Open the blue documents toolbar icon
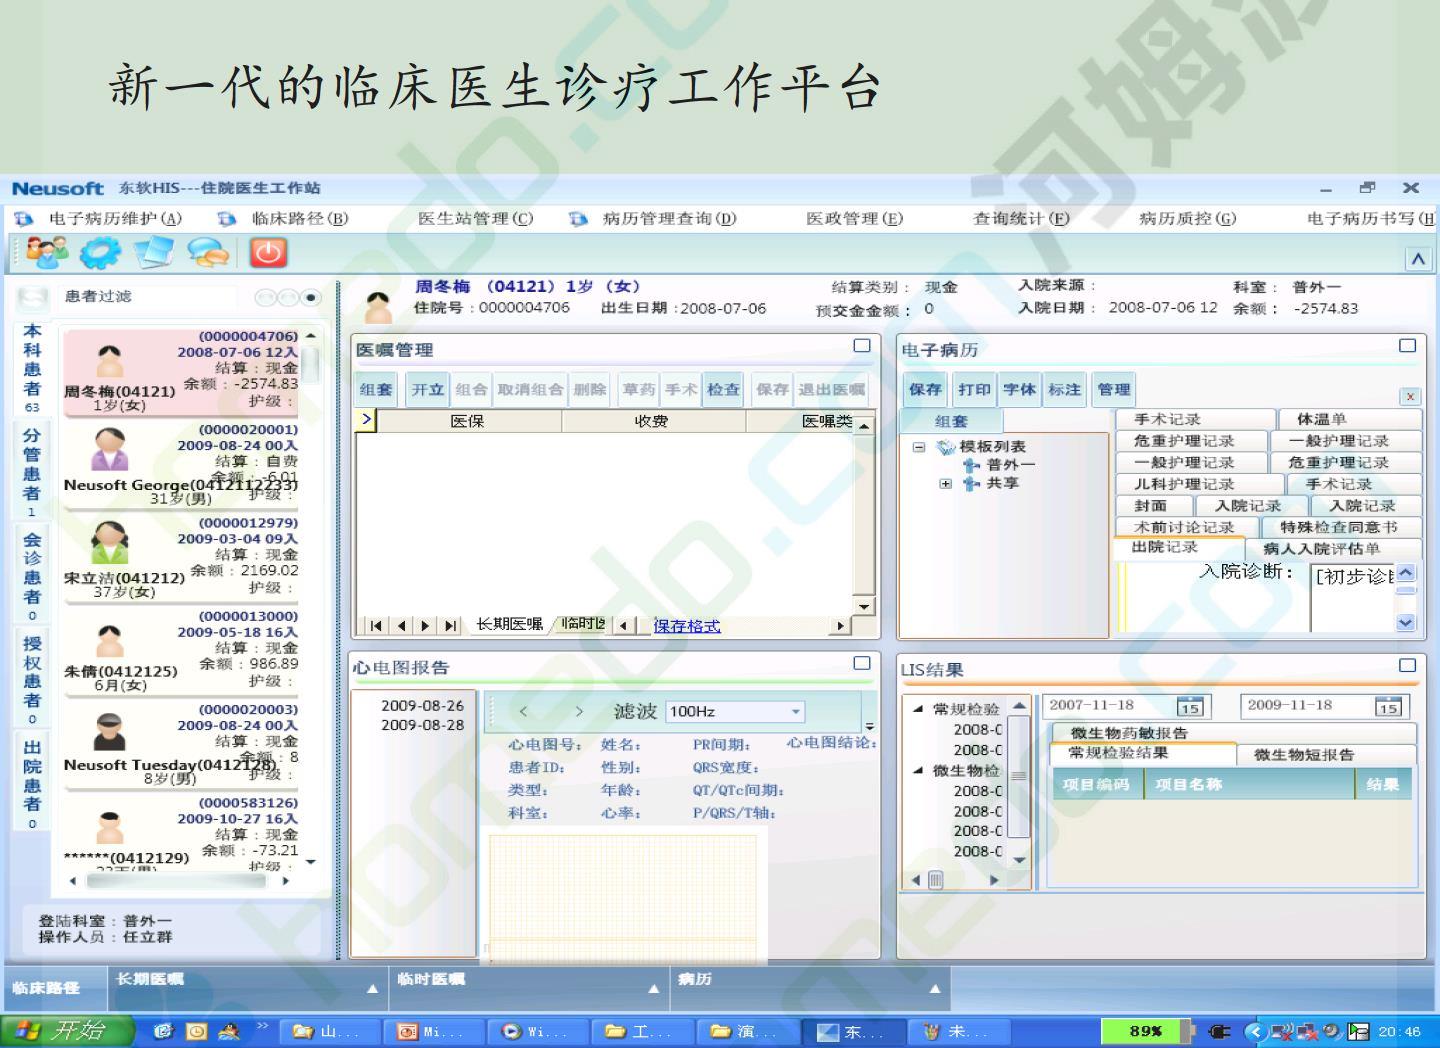 [x=154, y=253]
